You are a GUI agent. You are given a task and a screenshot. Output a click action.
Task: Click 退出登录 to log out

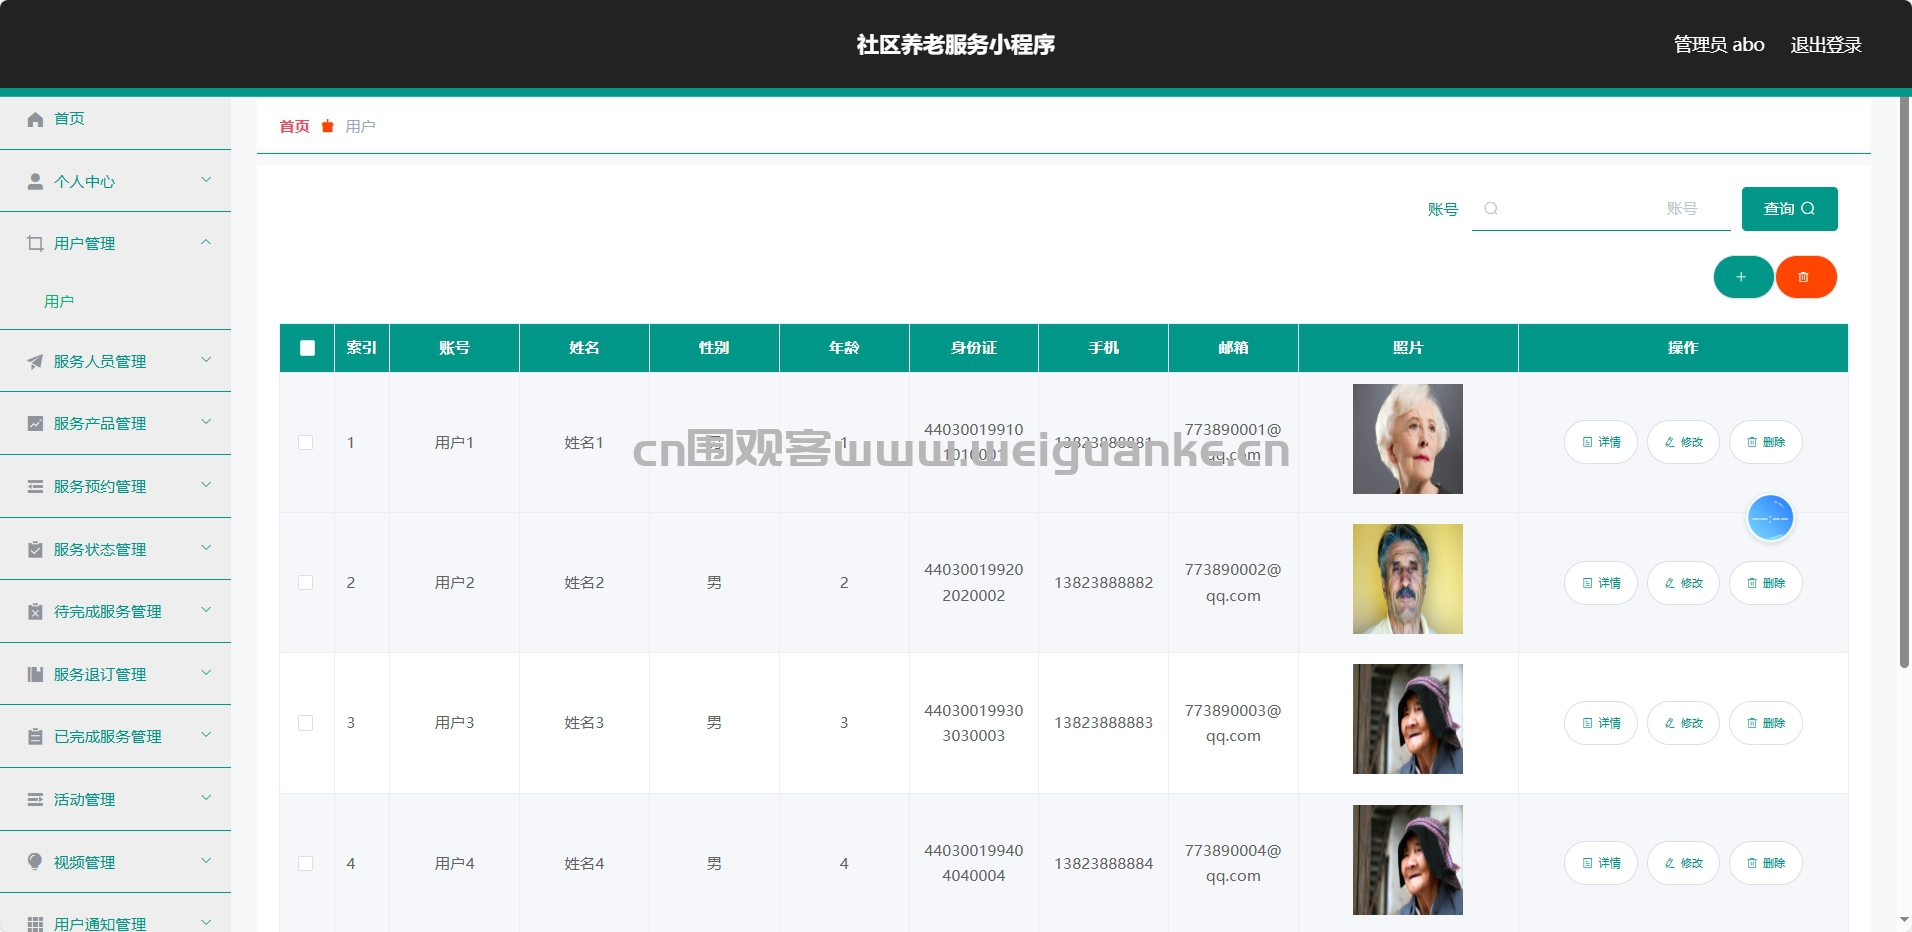coord(1825,44)
